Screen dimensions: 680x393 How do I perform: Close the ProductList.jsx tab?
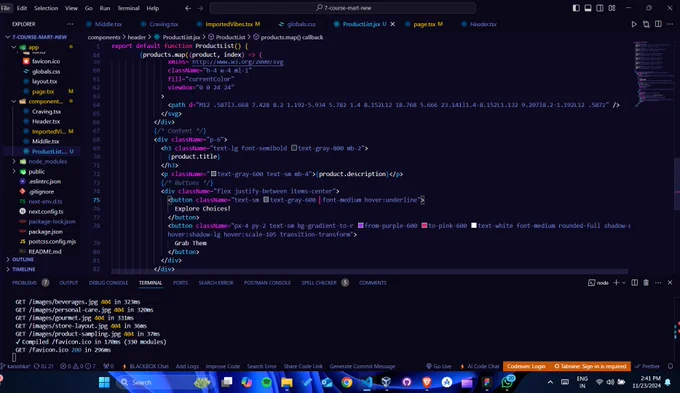392,24
